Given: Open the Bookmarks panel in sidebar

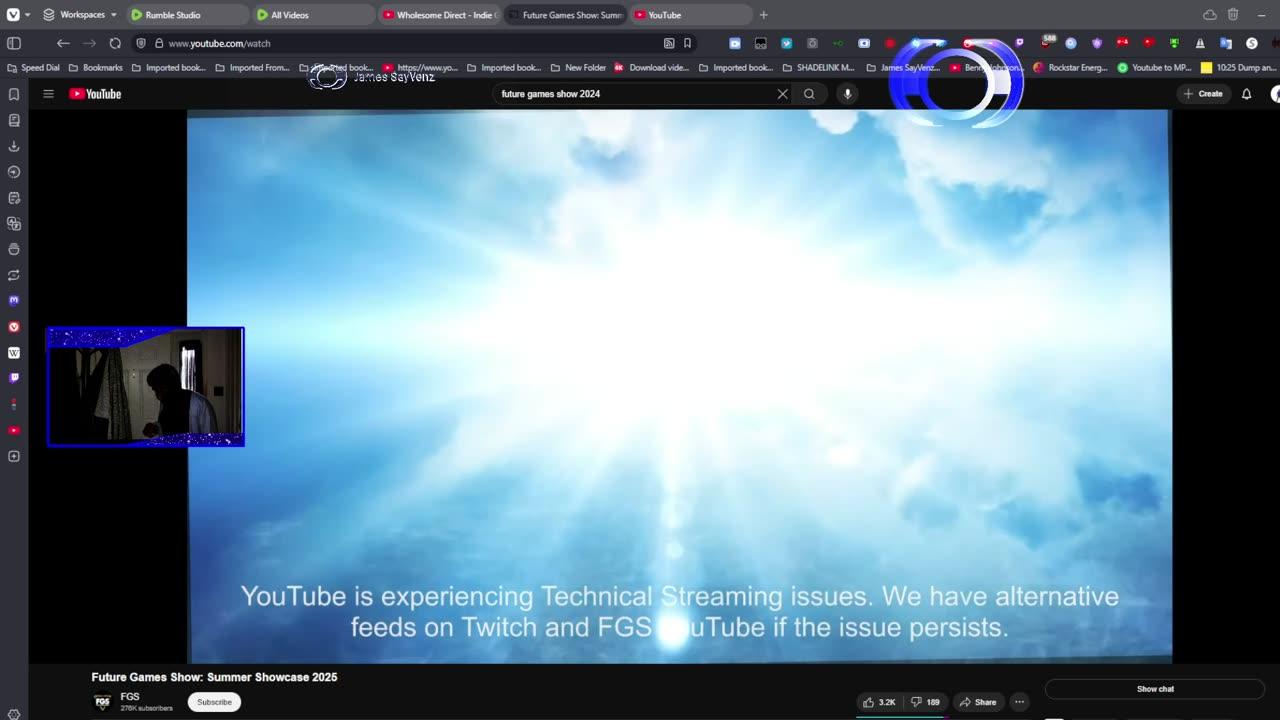Looking at the screenshot, I should click(14, 94).
